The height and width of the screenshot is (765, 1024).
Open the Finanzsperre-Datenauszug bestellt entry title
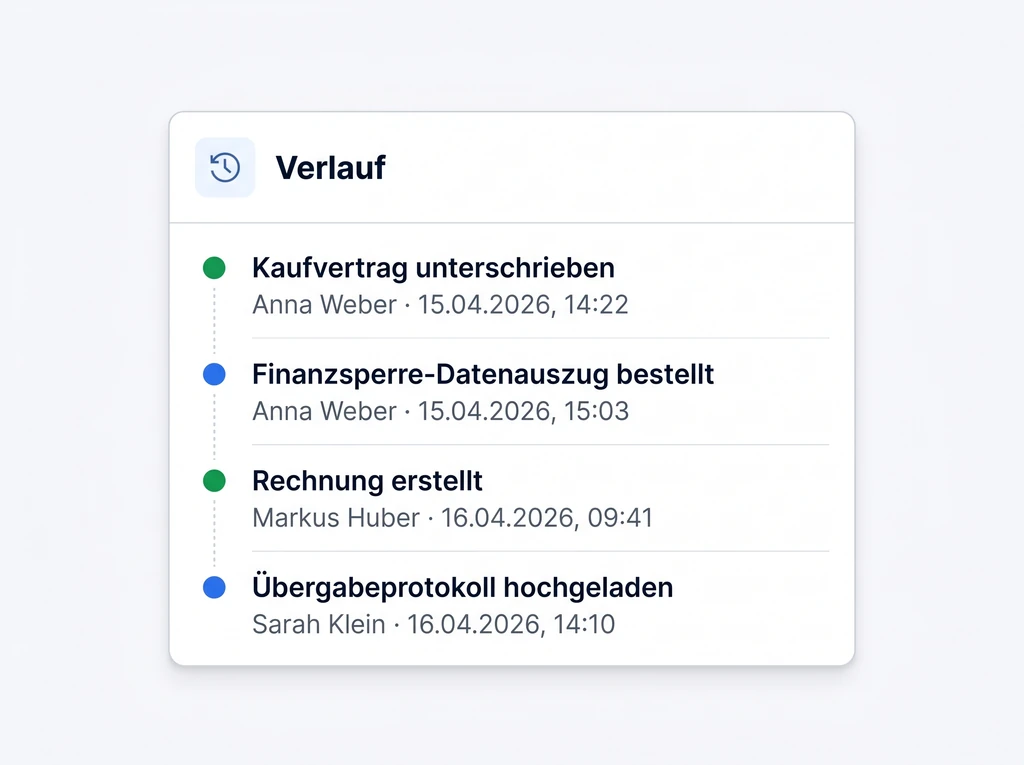(x=483, y=375)
